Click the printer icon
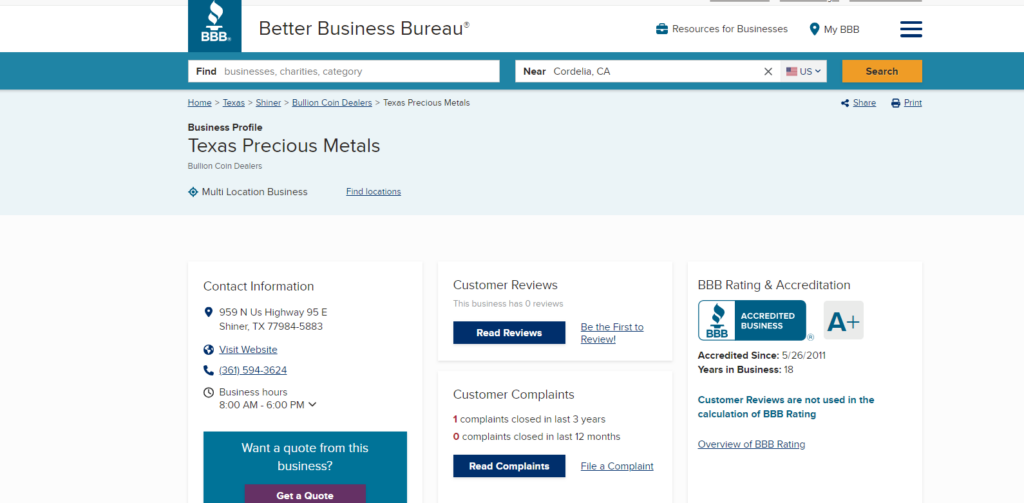The image size is (1024, 503). click(895, 103)
